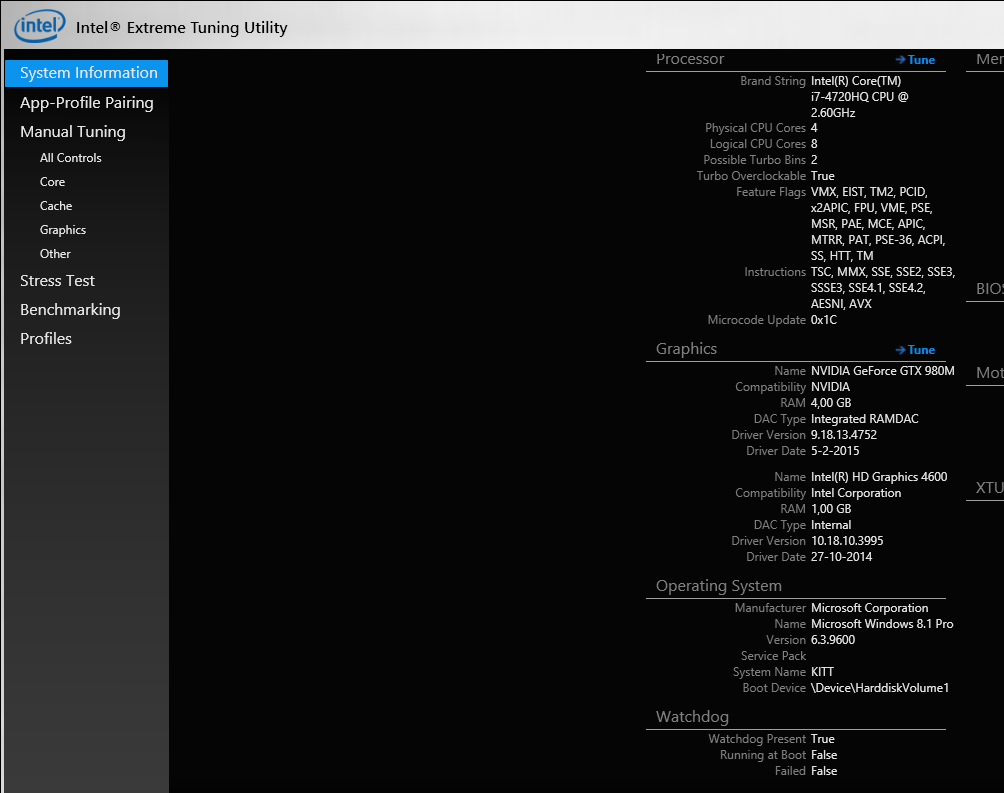Click Watchdog Failed False value
1004x793 pixels.
pyautogui.click(x=824, y=771)
